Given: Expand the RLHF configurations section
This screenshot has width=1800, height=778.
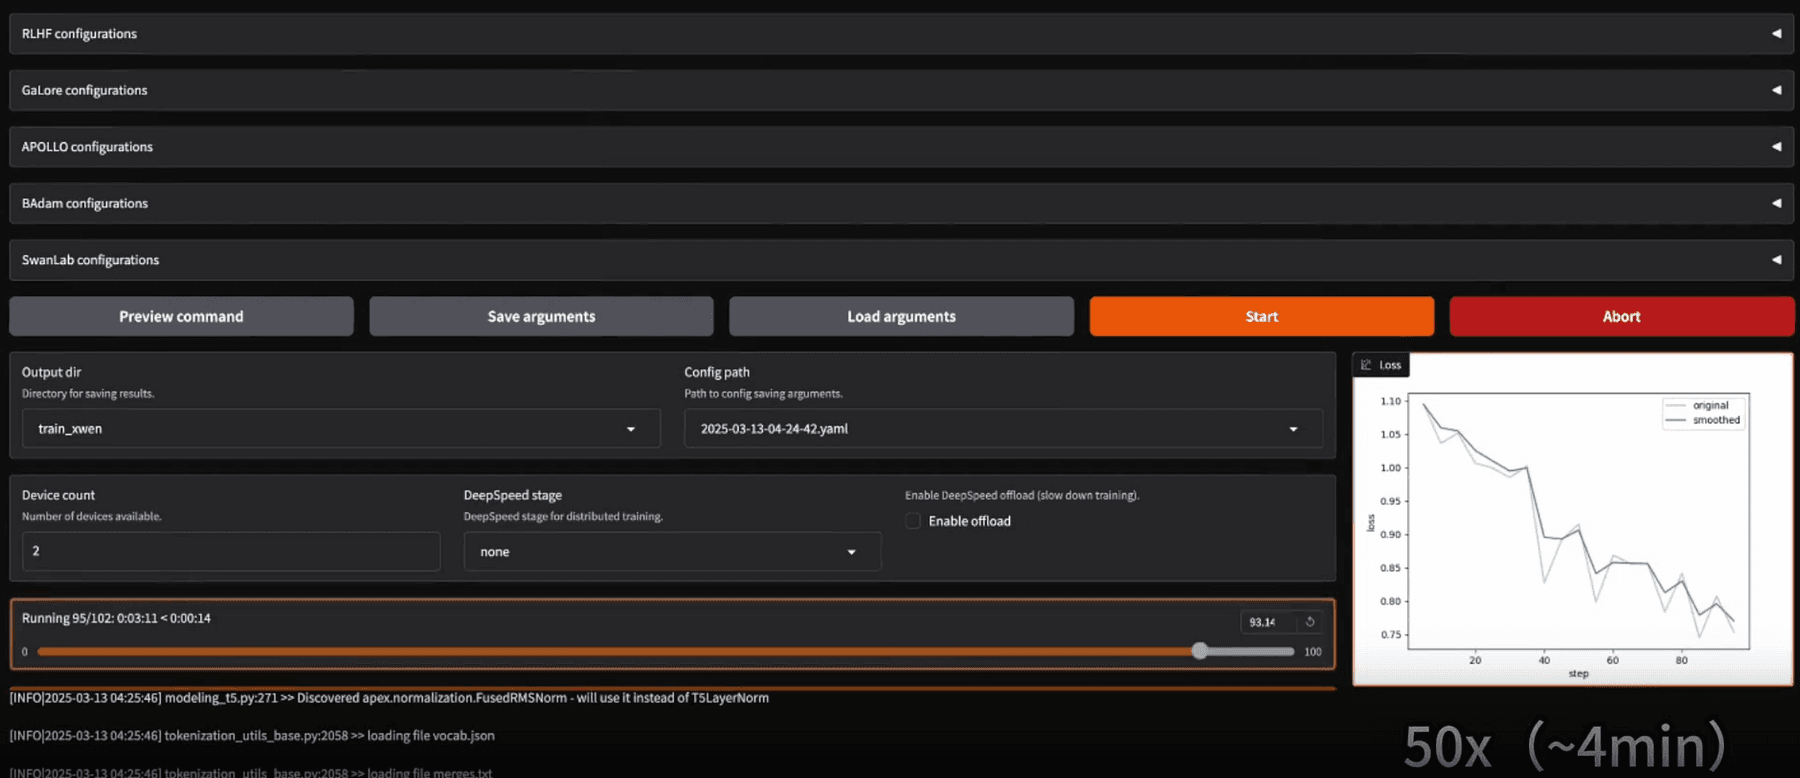Looking at the screenshot, I should pyautogui.click(x=900, y=34).
